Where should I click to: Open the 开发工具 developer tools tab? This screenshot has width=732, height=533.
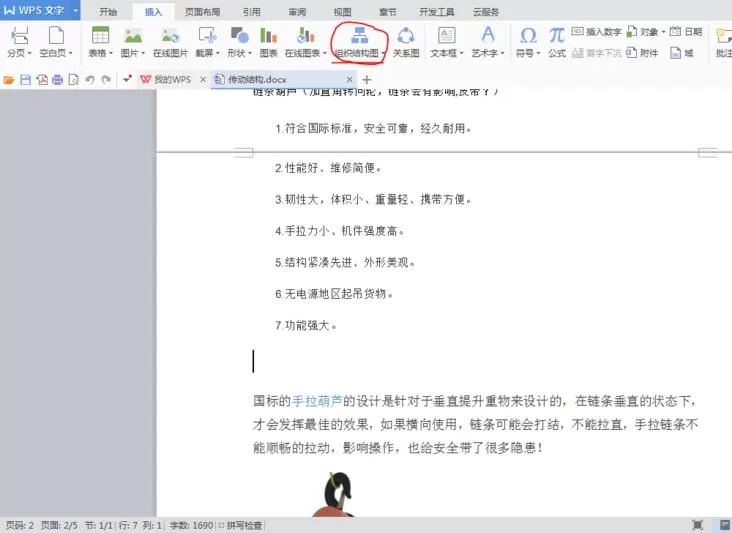click(436, 12)
